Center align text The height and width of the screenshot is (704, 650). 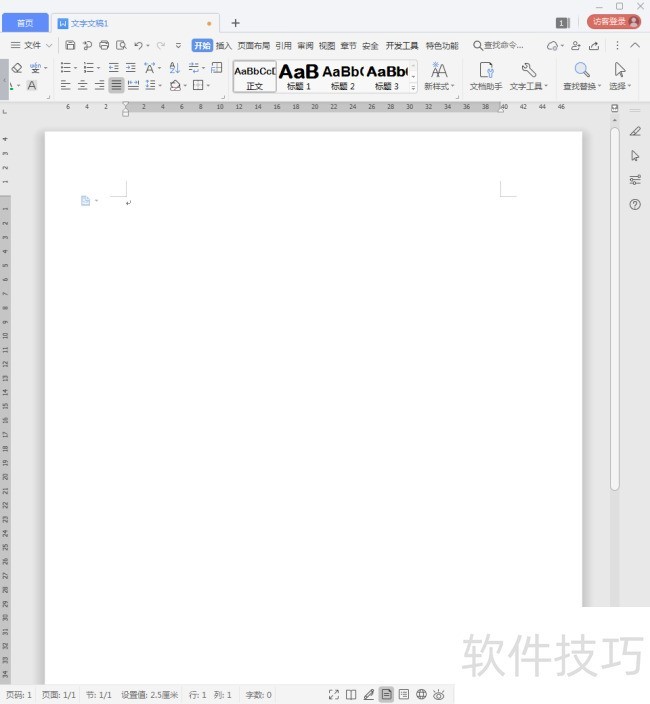83,85
